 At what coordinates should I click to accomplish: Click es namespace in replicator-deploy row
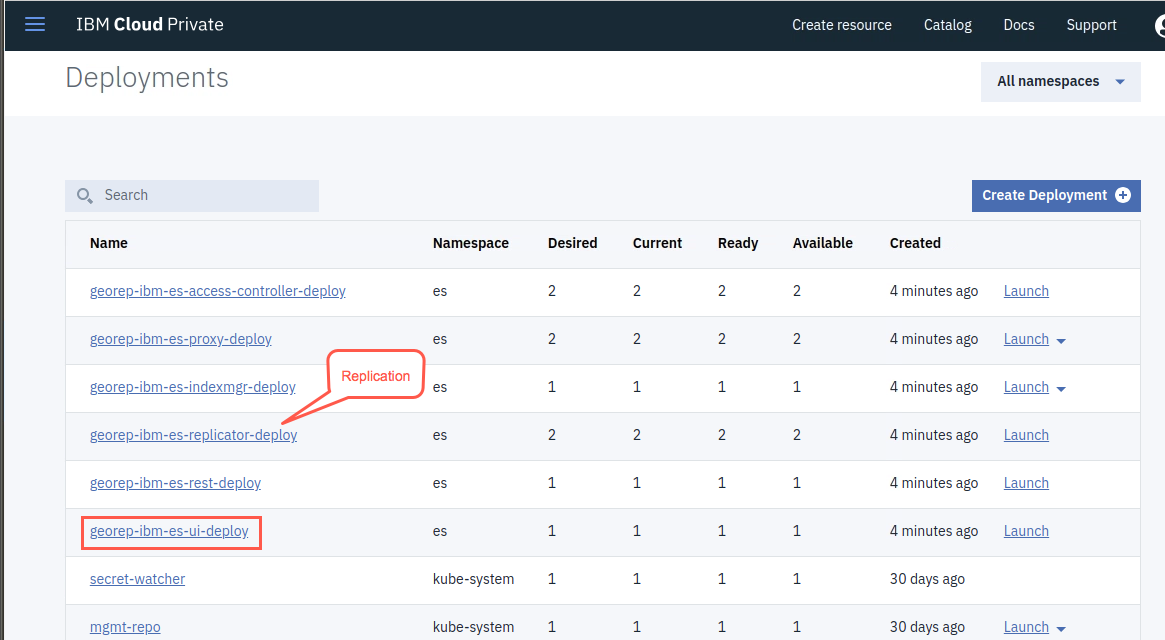coord(440,436)
